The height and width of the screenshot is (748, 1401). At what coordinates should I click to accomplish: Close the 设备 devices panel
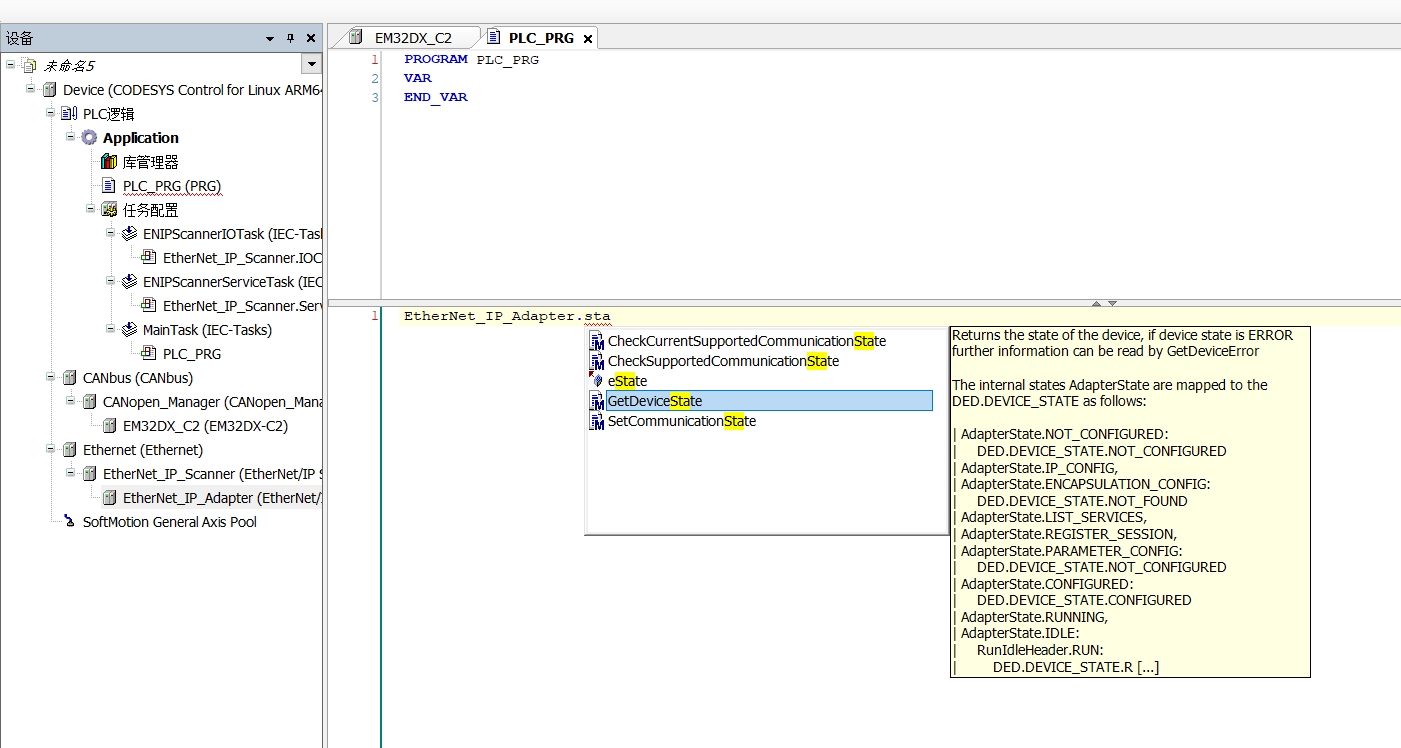tap(311, 38)
